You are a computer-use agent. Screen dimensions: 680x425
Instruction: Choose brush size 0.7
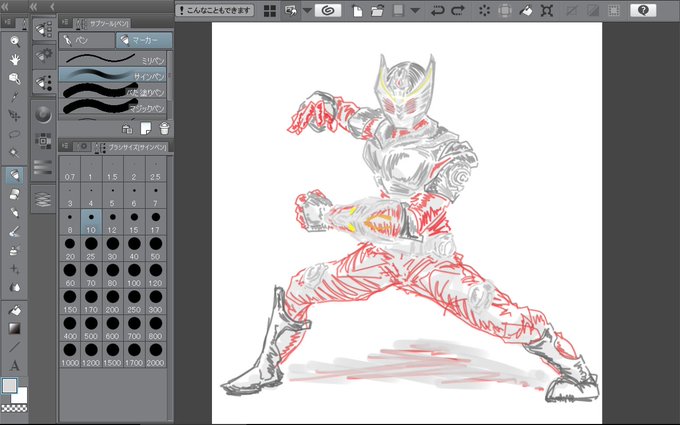pyautogui.click(x=70, y=170)
